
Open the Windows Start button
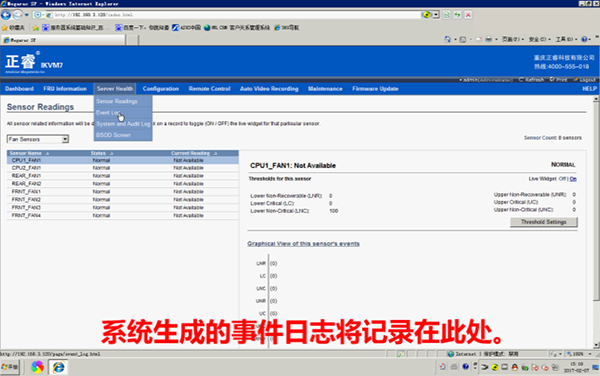[x=10, y=367]
